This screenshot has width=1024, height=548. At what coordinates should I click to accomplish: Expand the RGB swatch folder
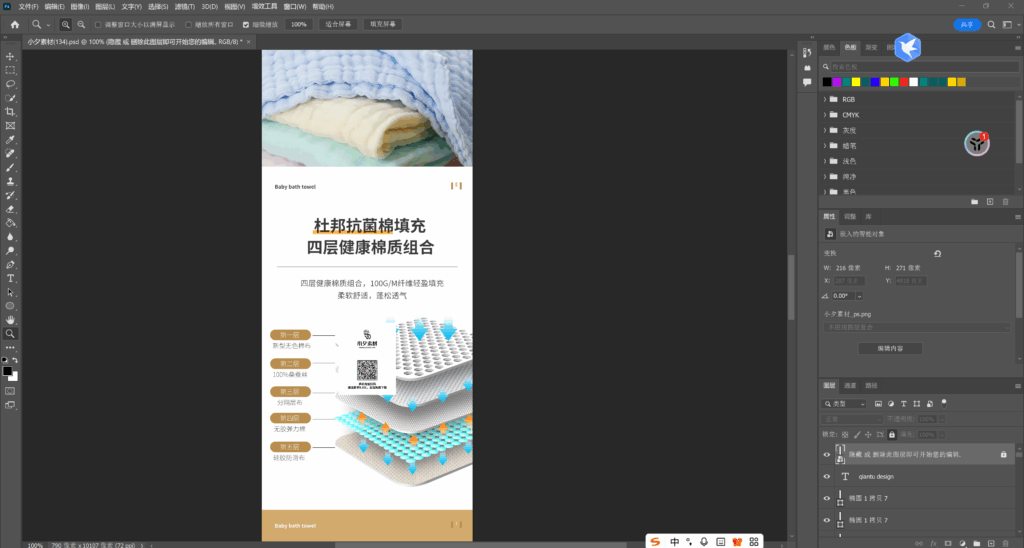pyautogui.click(x=825, y=99)
